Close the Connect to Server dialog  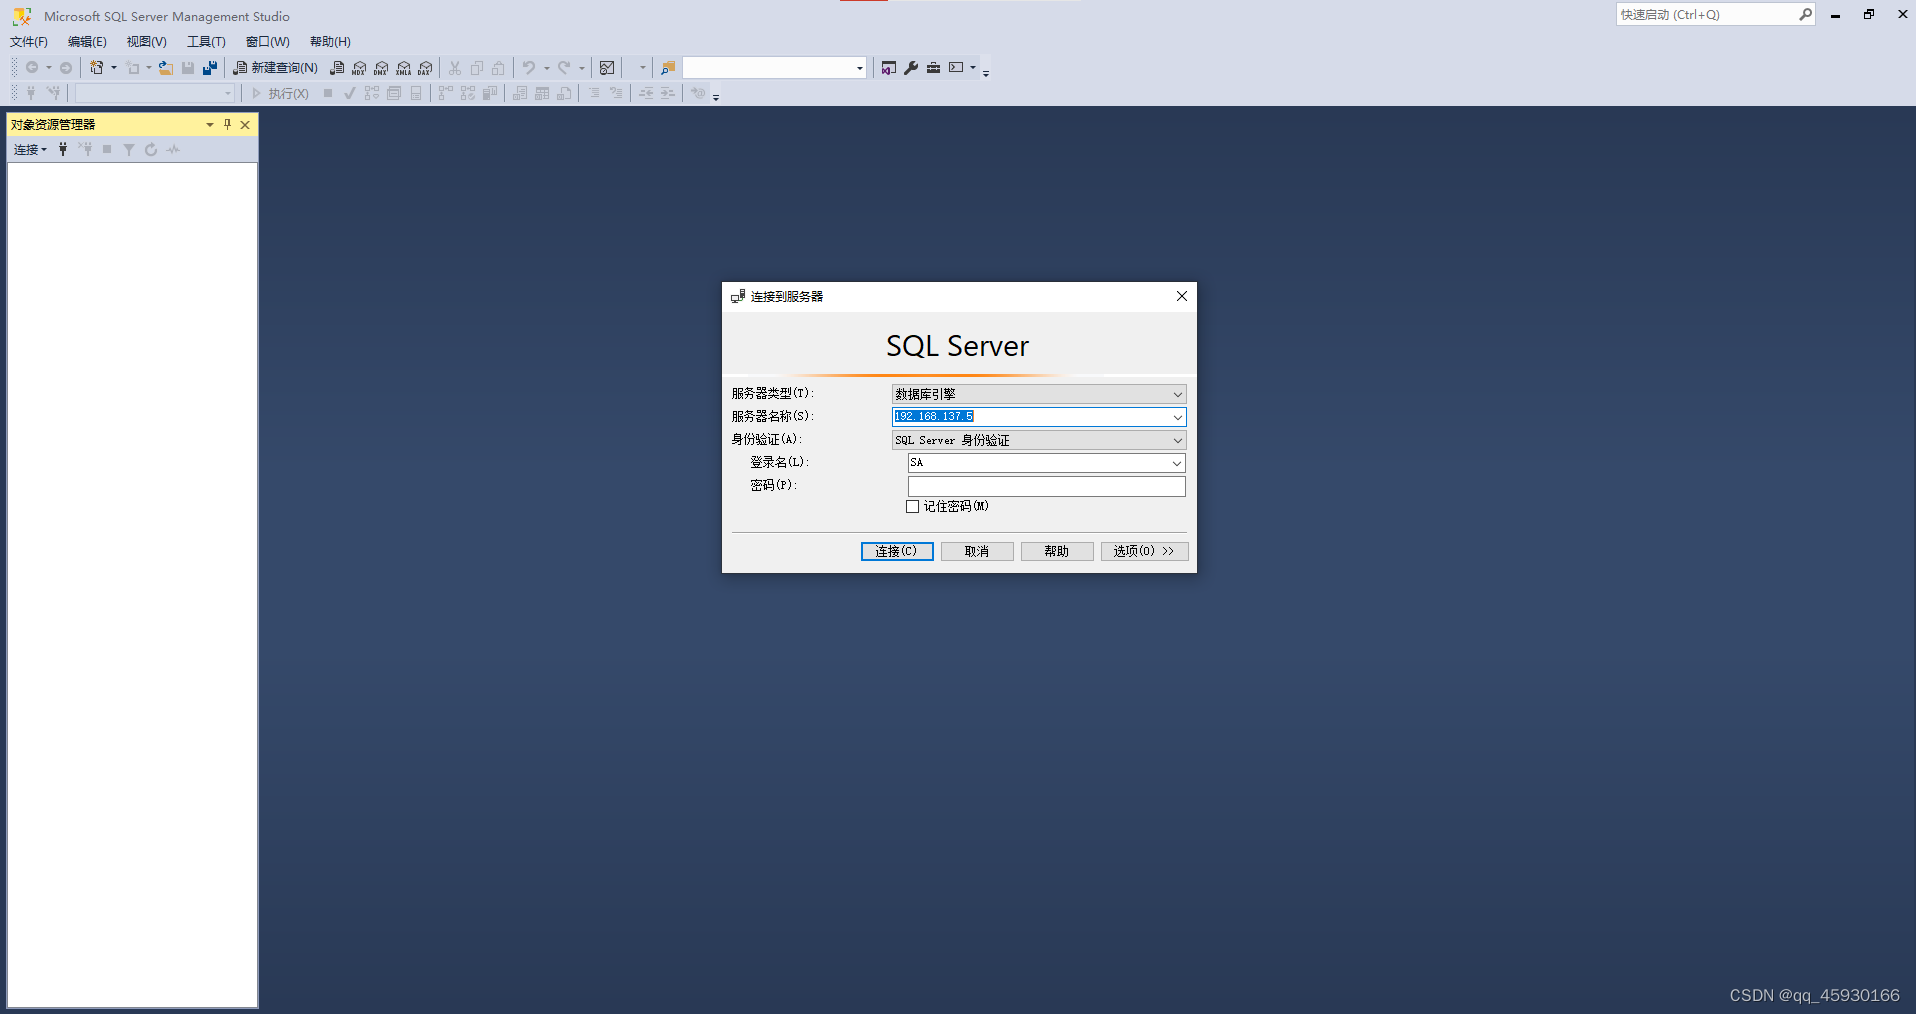tap(1181, 296)
